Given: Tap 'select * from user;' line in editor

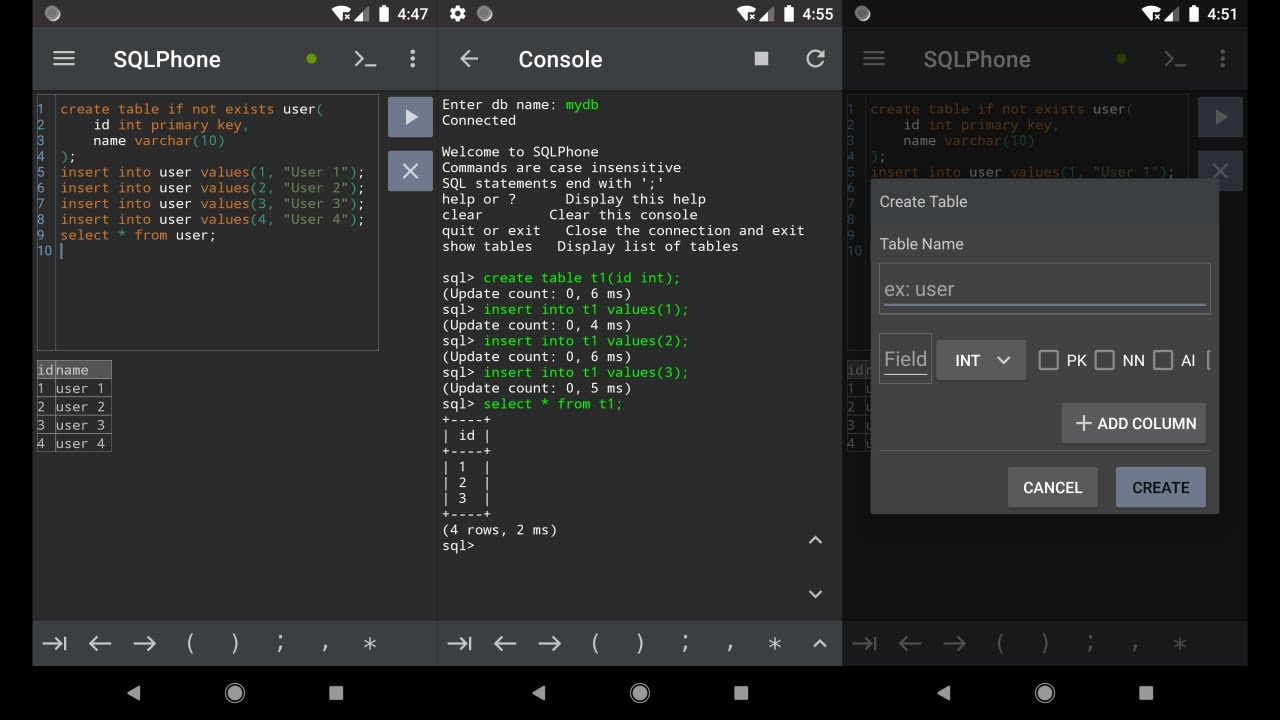Looking at the screenshot, I should point(138,235).
